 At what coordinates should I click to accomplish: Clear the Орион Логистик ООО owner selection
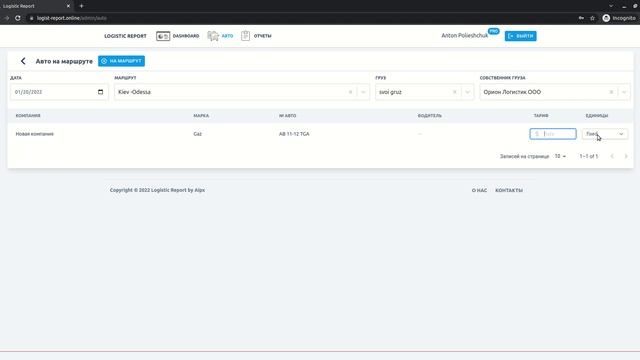coord(611,92)
